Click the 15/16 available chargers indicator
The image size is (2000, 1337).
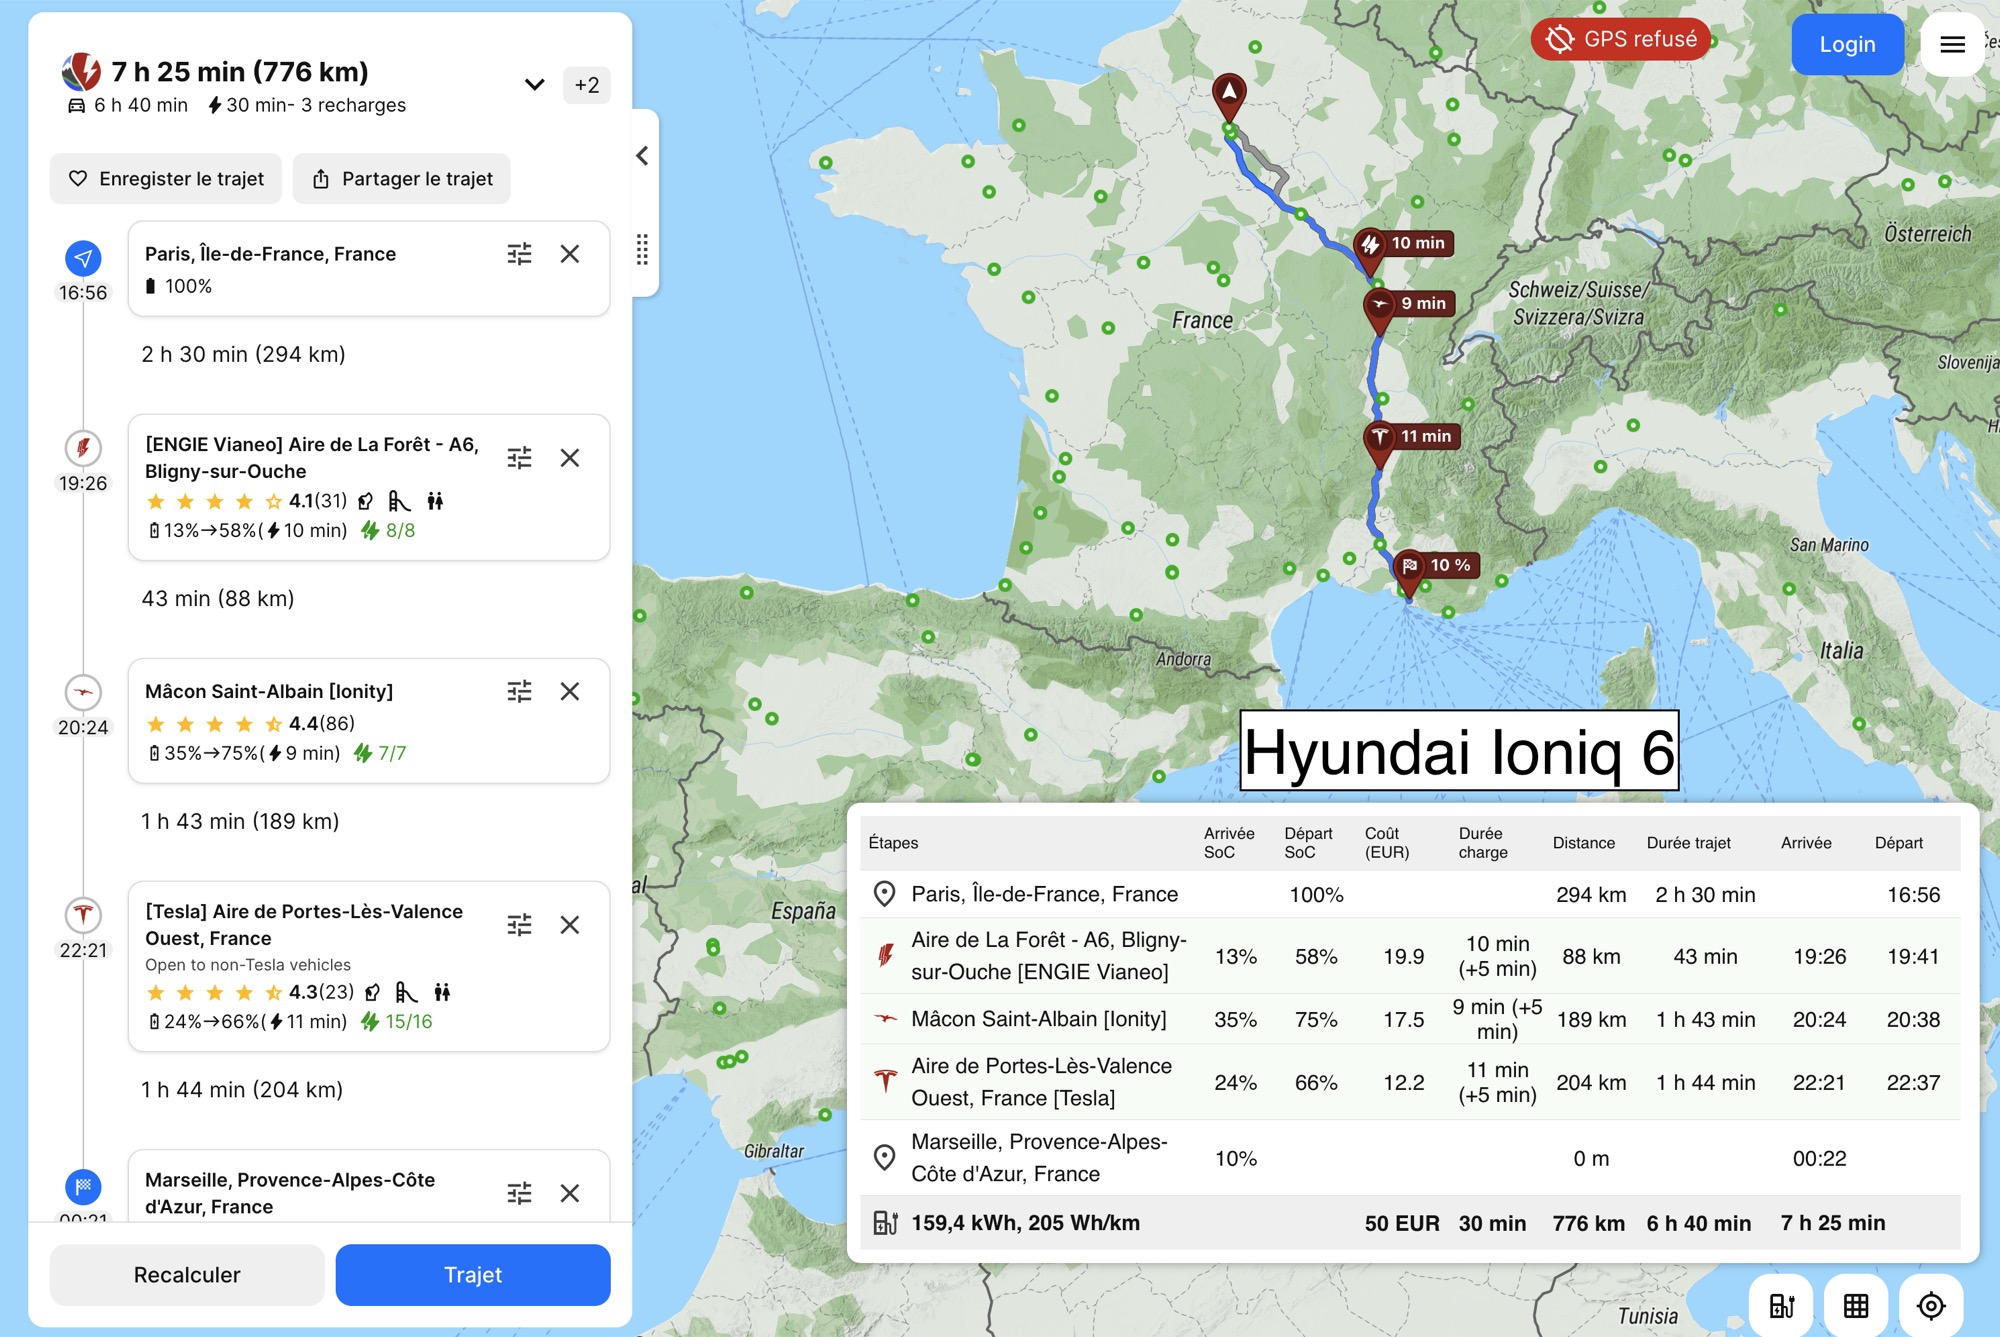coord(397,1021)
